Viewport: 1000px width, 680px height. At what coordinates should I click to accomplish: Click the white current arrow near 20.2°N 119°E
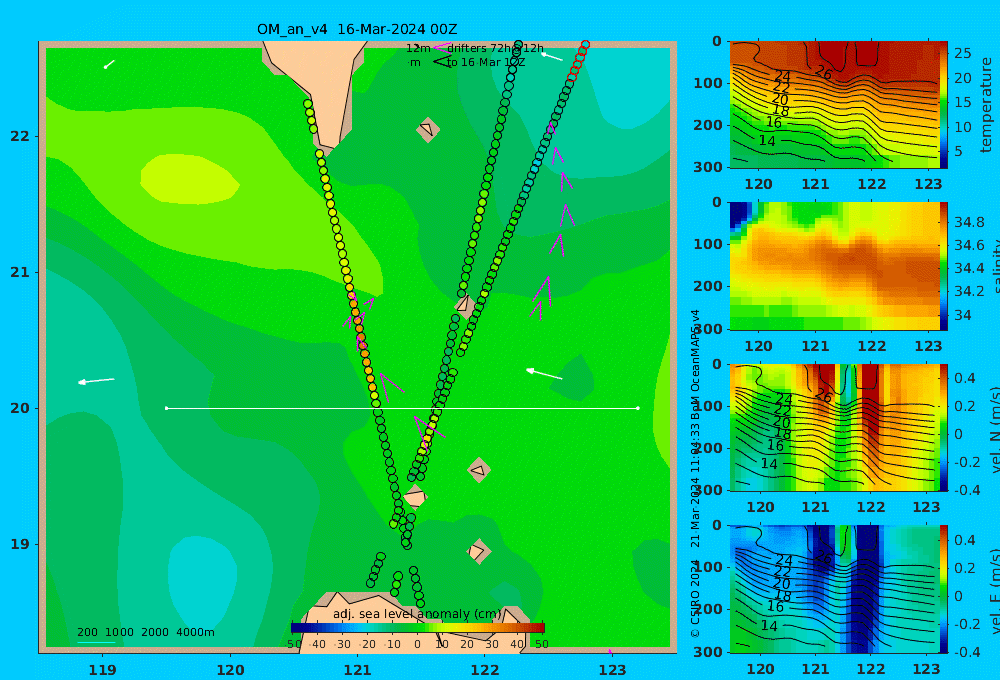click(x=96, y=381)
